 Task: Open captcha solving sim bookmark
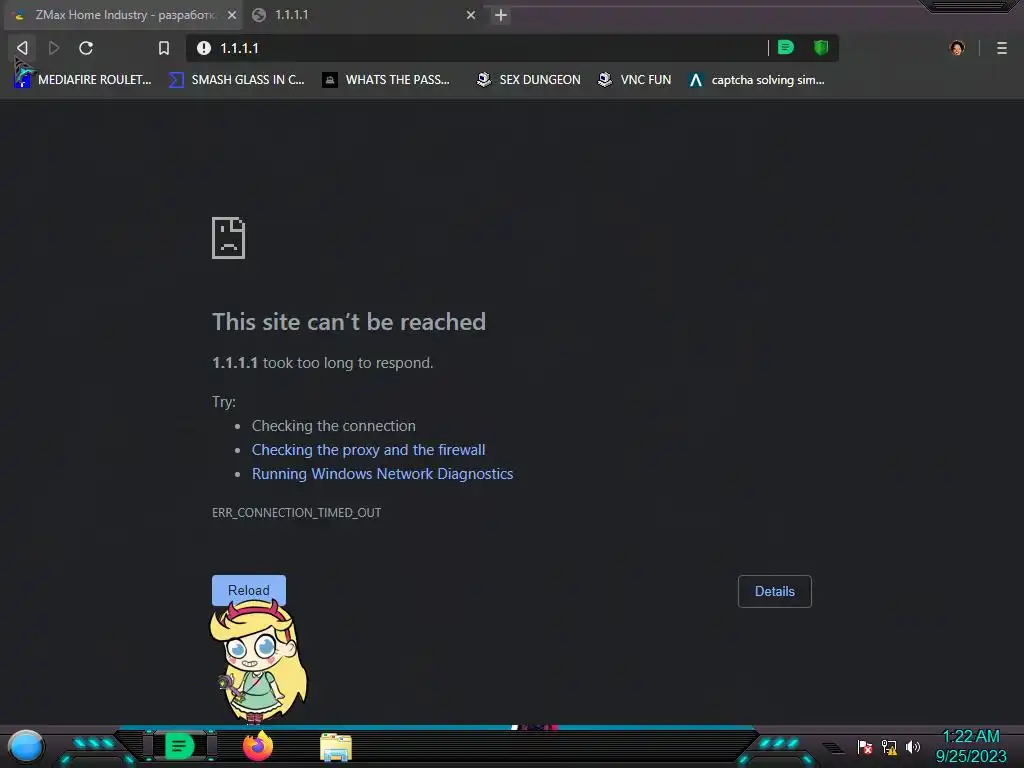pyautogui.click(x=757, y=80)
